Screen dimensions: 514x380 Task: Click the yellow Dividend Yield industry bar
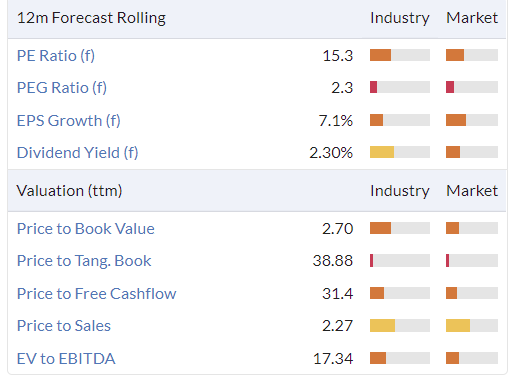[x=400, y=152]
